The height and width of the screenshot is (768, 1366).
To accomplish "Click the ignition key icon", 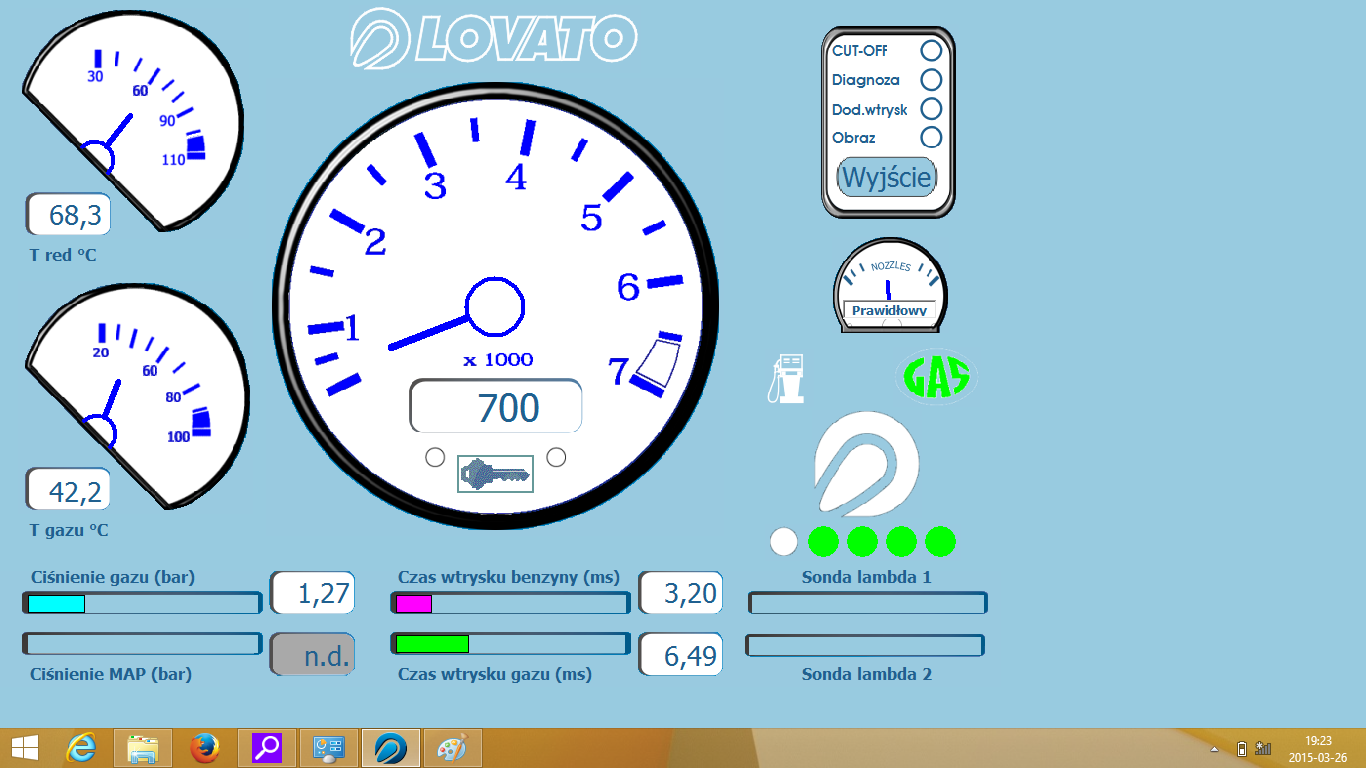I will [496, 473].
